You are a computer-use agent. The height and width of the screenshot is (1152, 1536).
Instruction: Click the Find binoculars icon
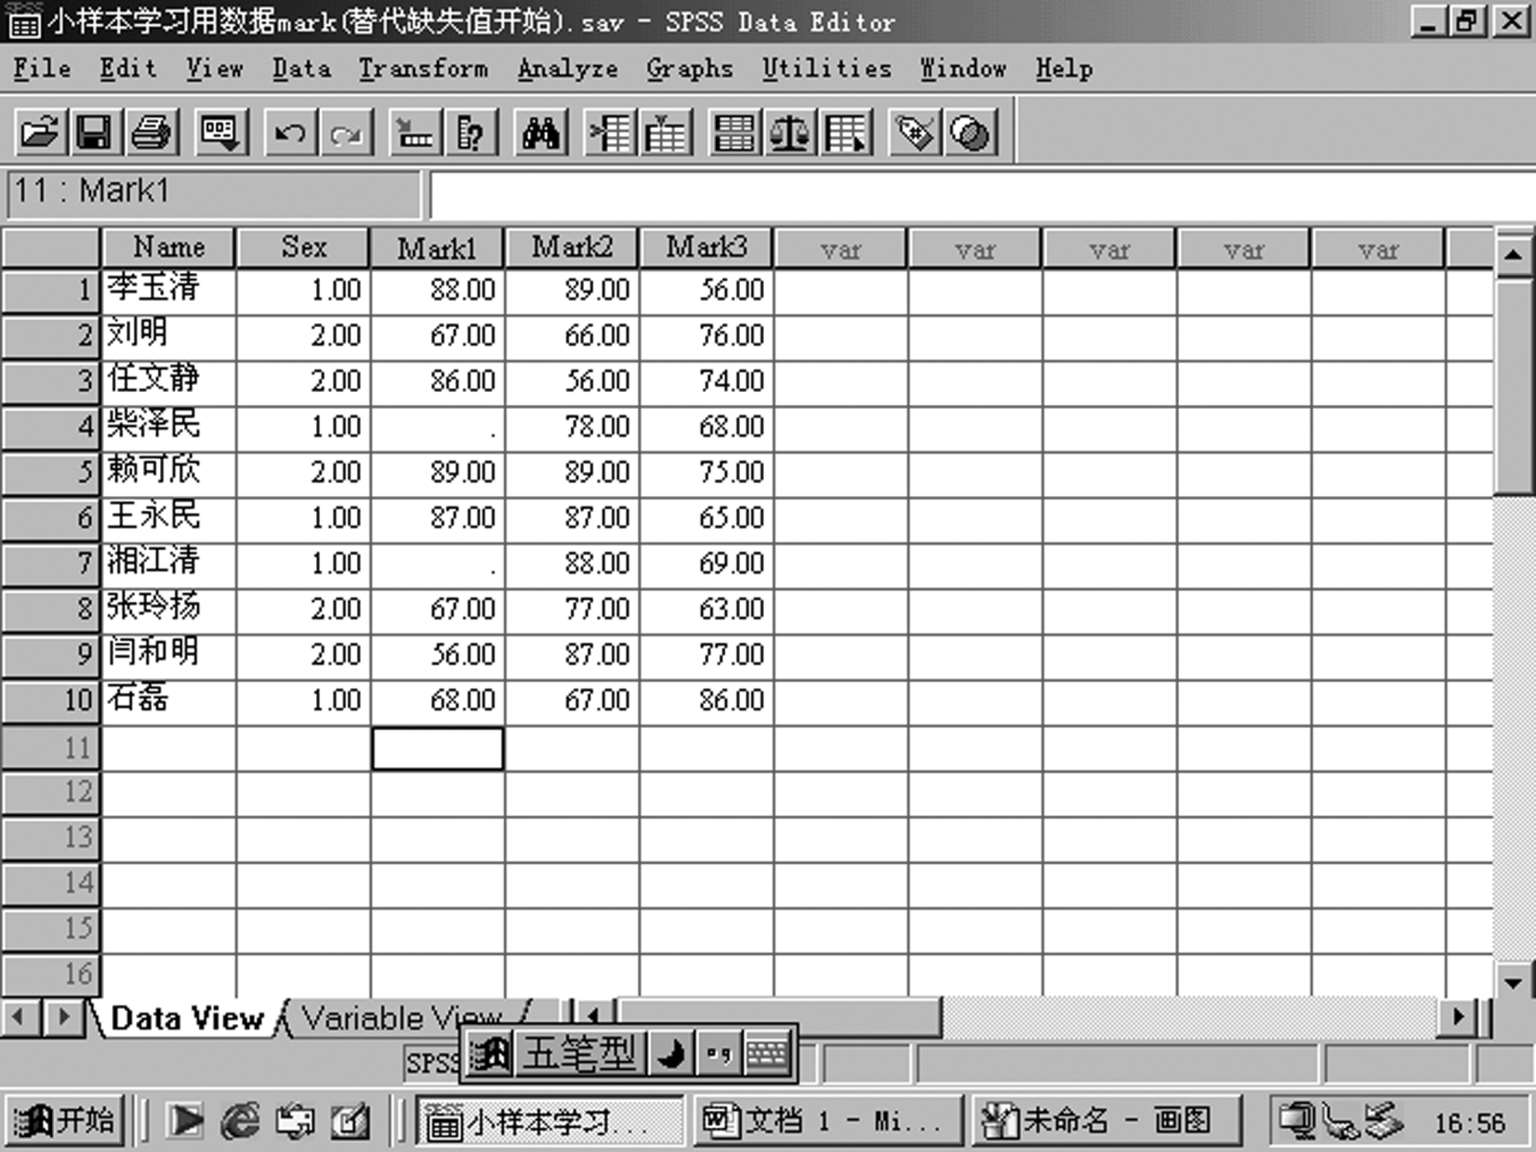click(540, 132)
